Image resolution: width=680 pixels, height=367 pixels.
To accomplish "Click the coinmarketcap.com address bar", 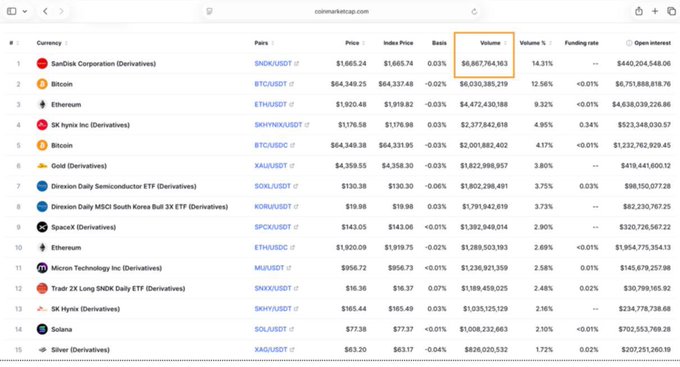I will pos(341,11).
